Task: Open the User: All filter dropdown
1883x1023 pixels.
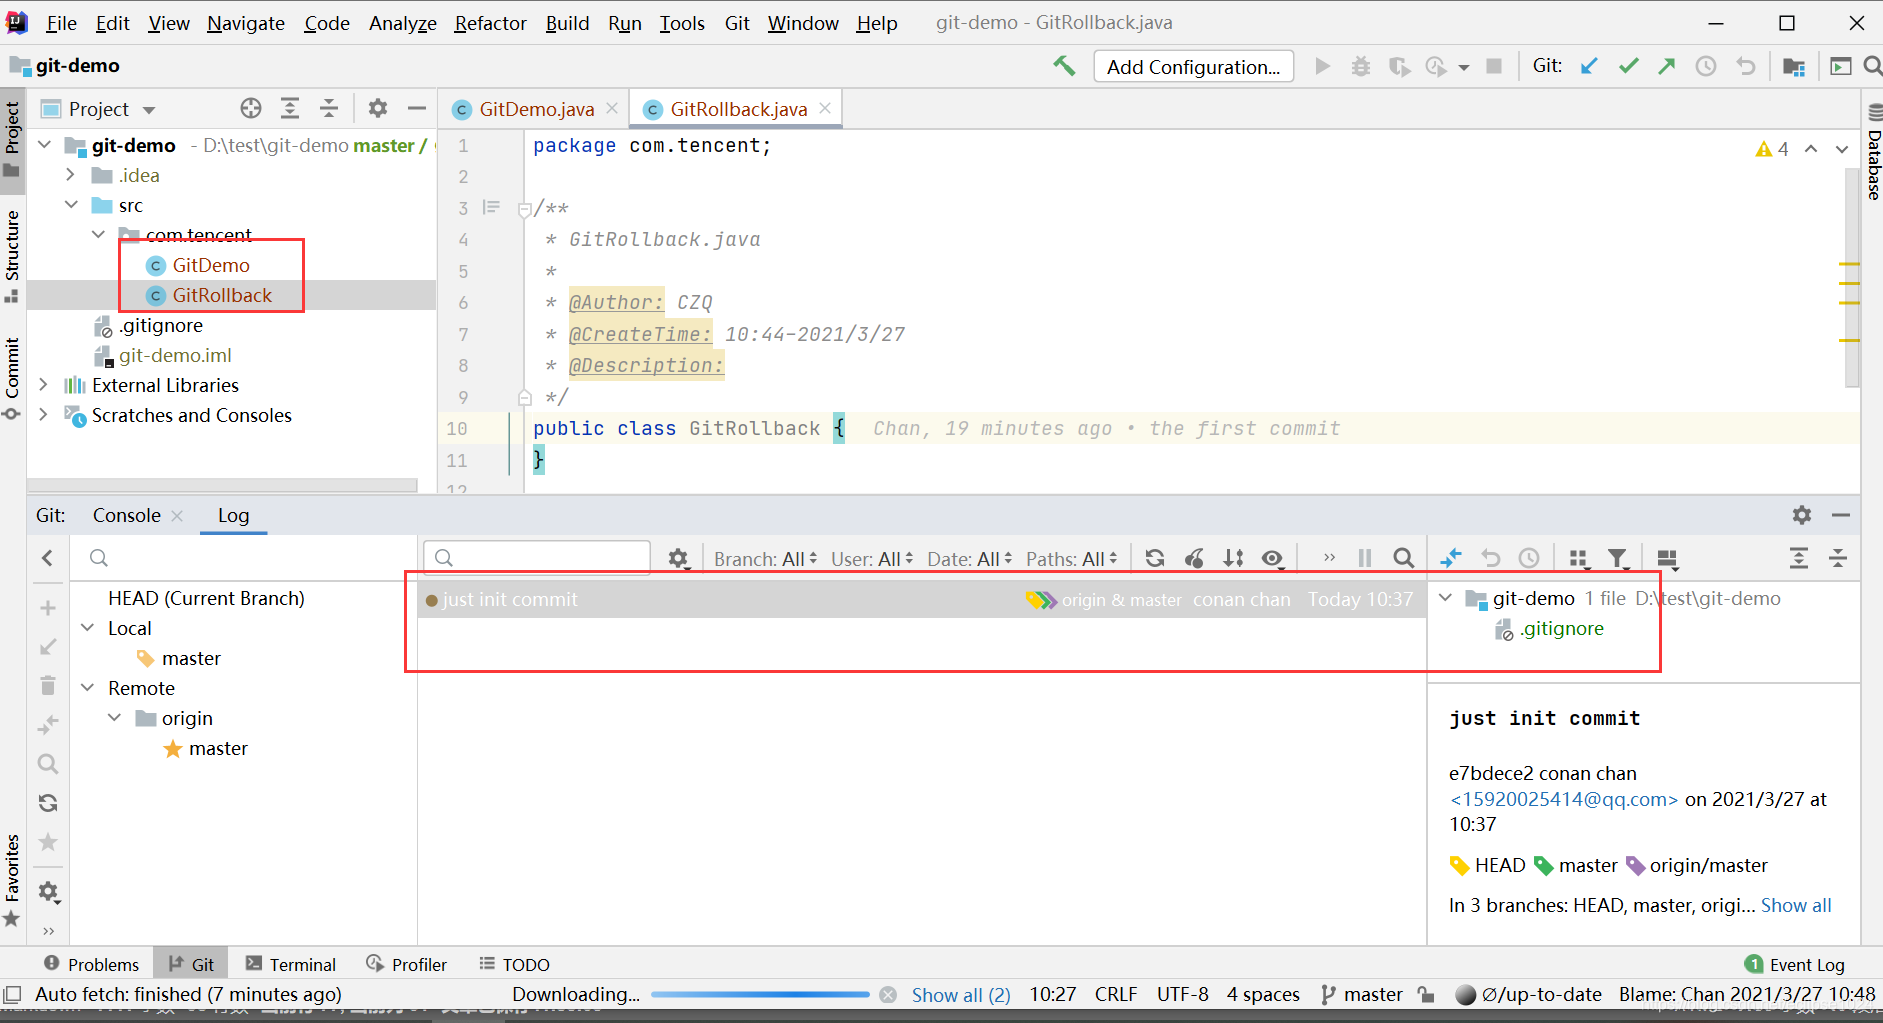Action: (x=872, y=559)
